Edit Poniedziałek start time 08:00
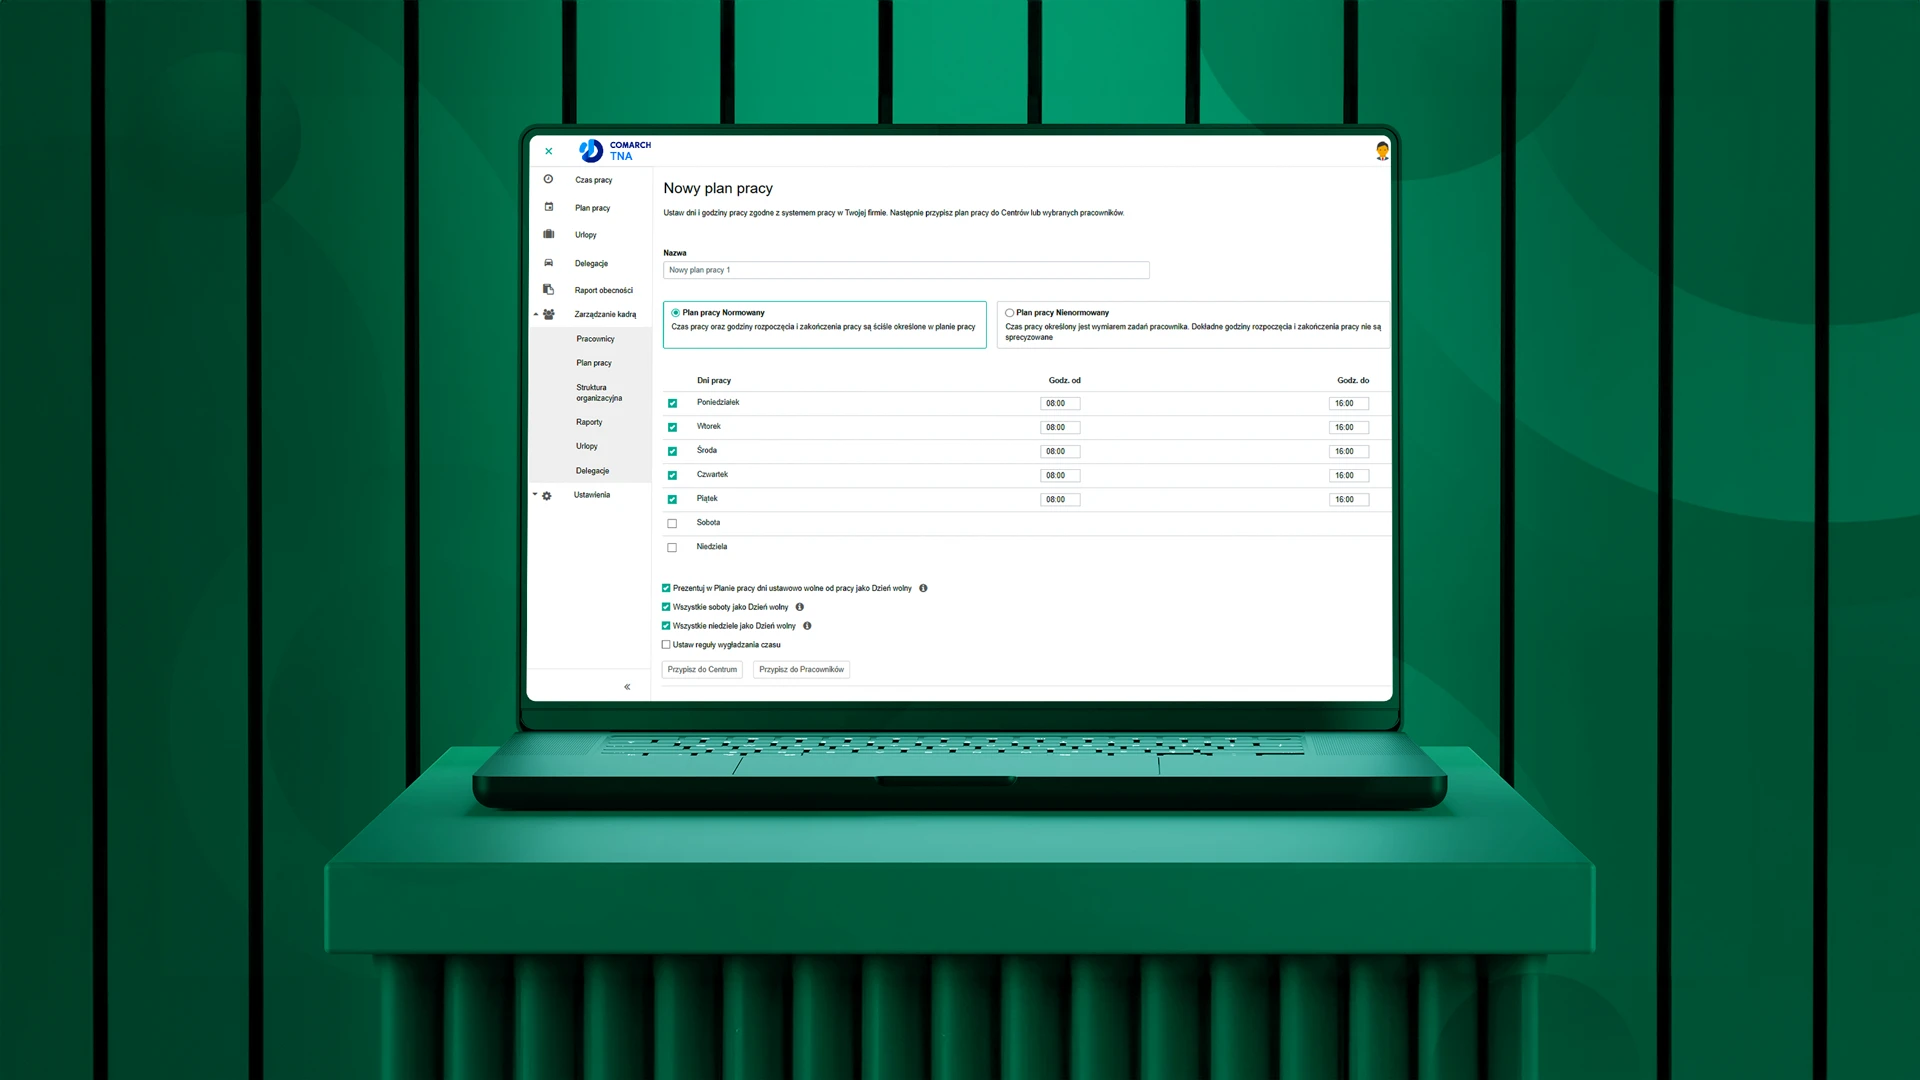Viewport: 1920px width, 1080px height. 1060,404
